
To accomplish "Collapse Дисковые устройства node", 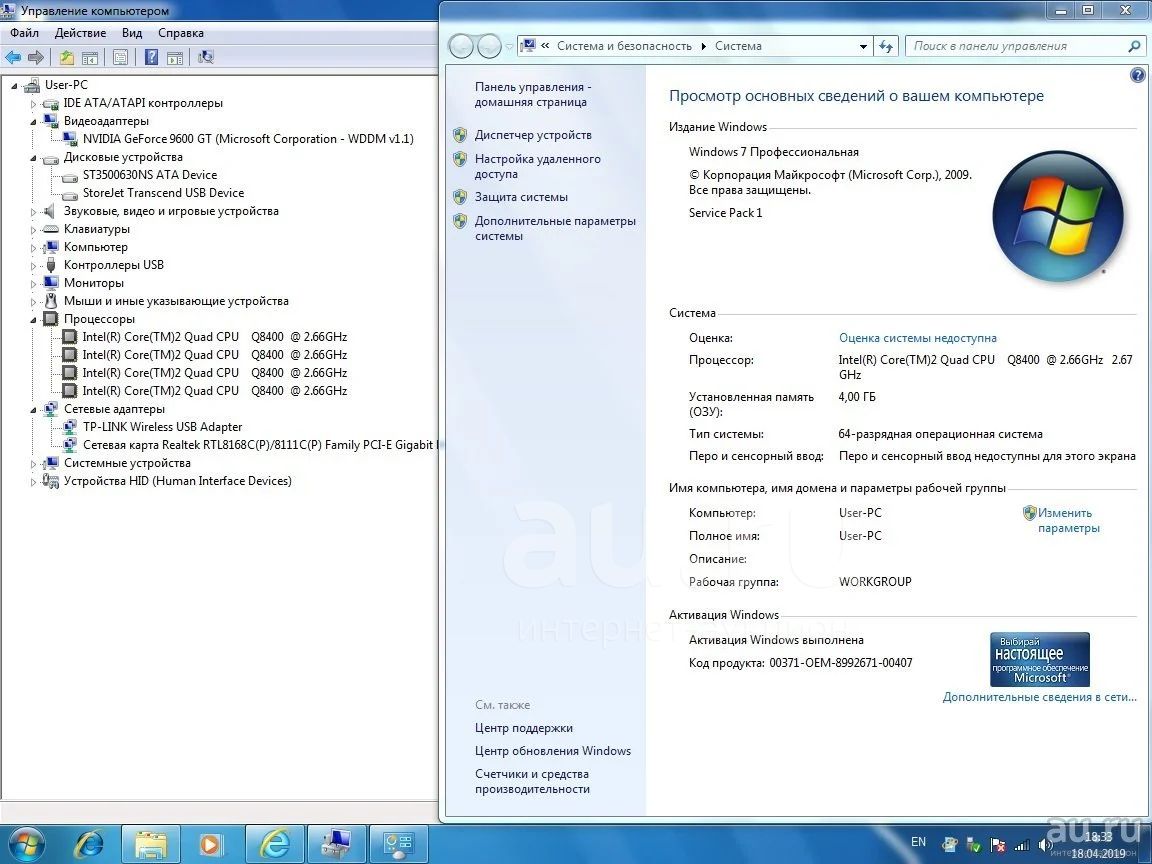I will pos(33,158).
